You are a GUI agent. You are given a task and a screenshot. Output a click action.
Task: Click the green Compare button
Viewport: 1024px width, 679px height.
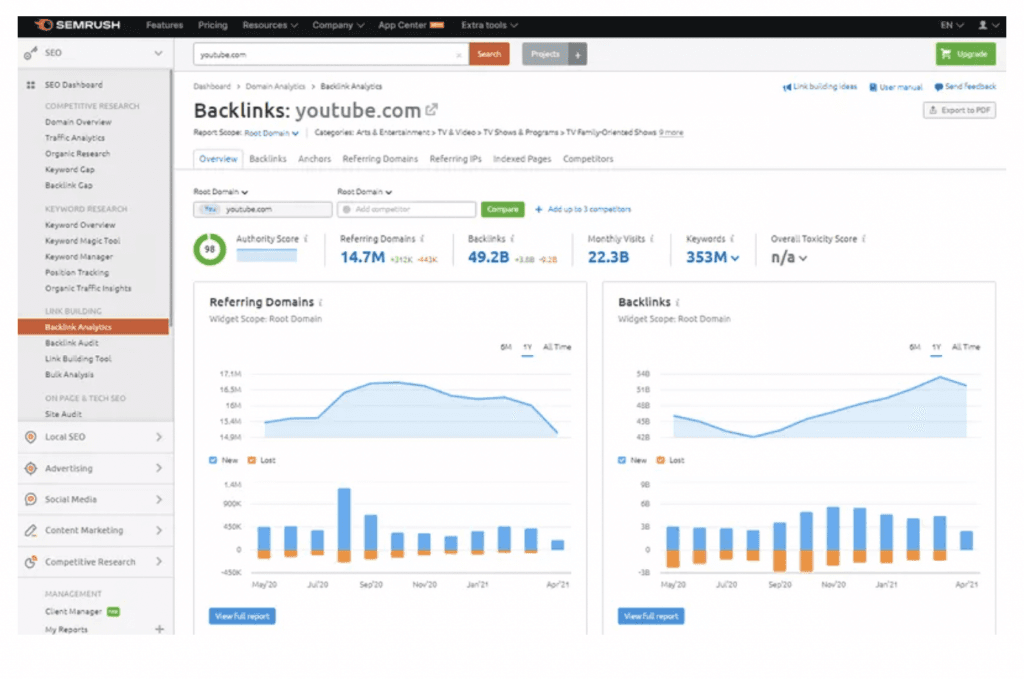tap(503, 210)
